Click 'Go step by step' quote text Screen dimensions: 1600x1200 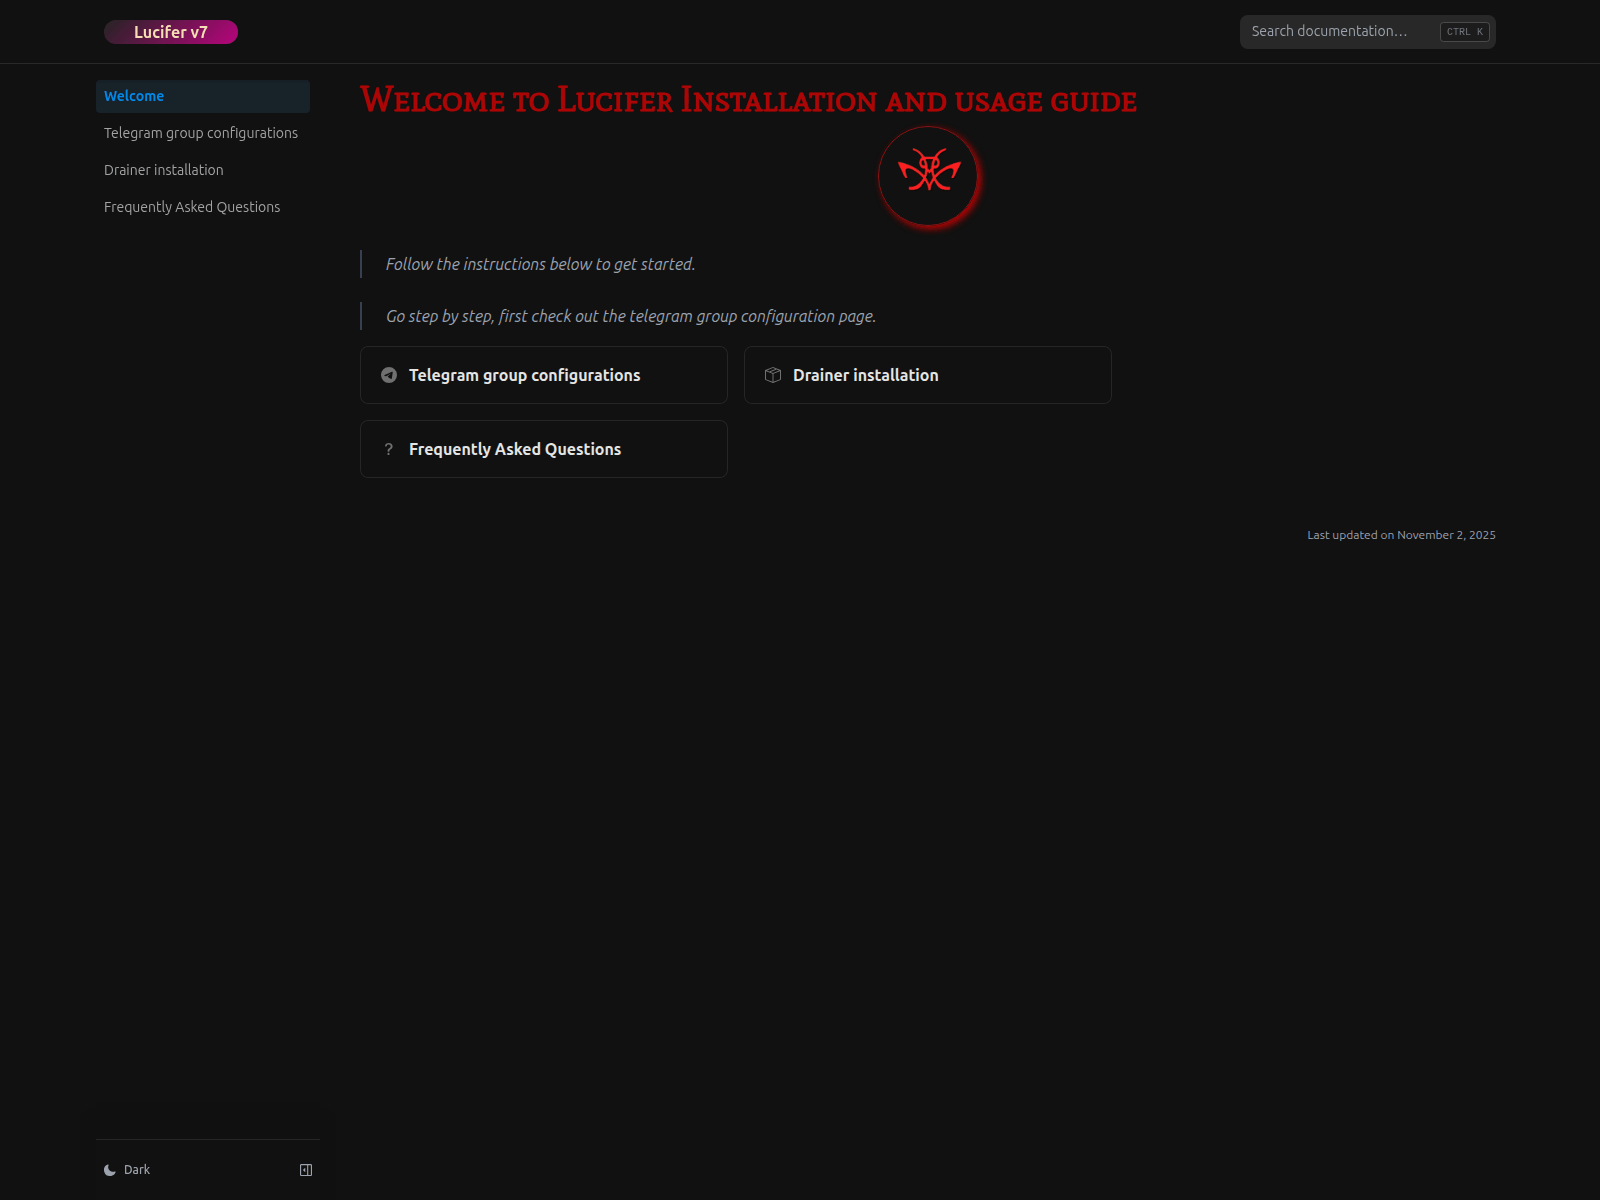tap(631, 316)
